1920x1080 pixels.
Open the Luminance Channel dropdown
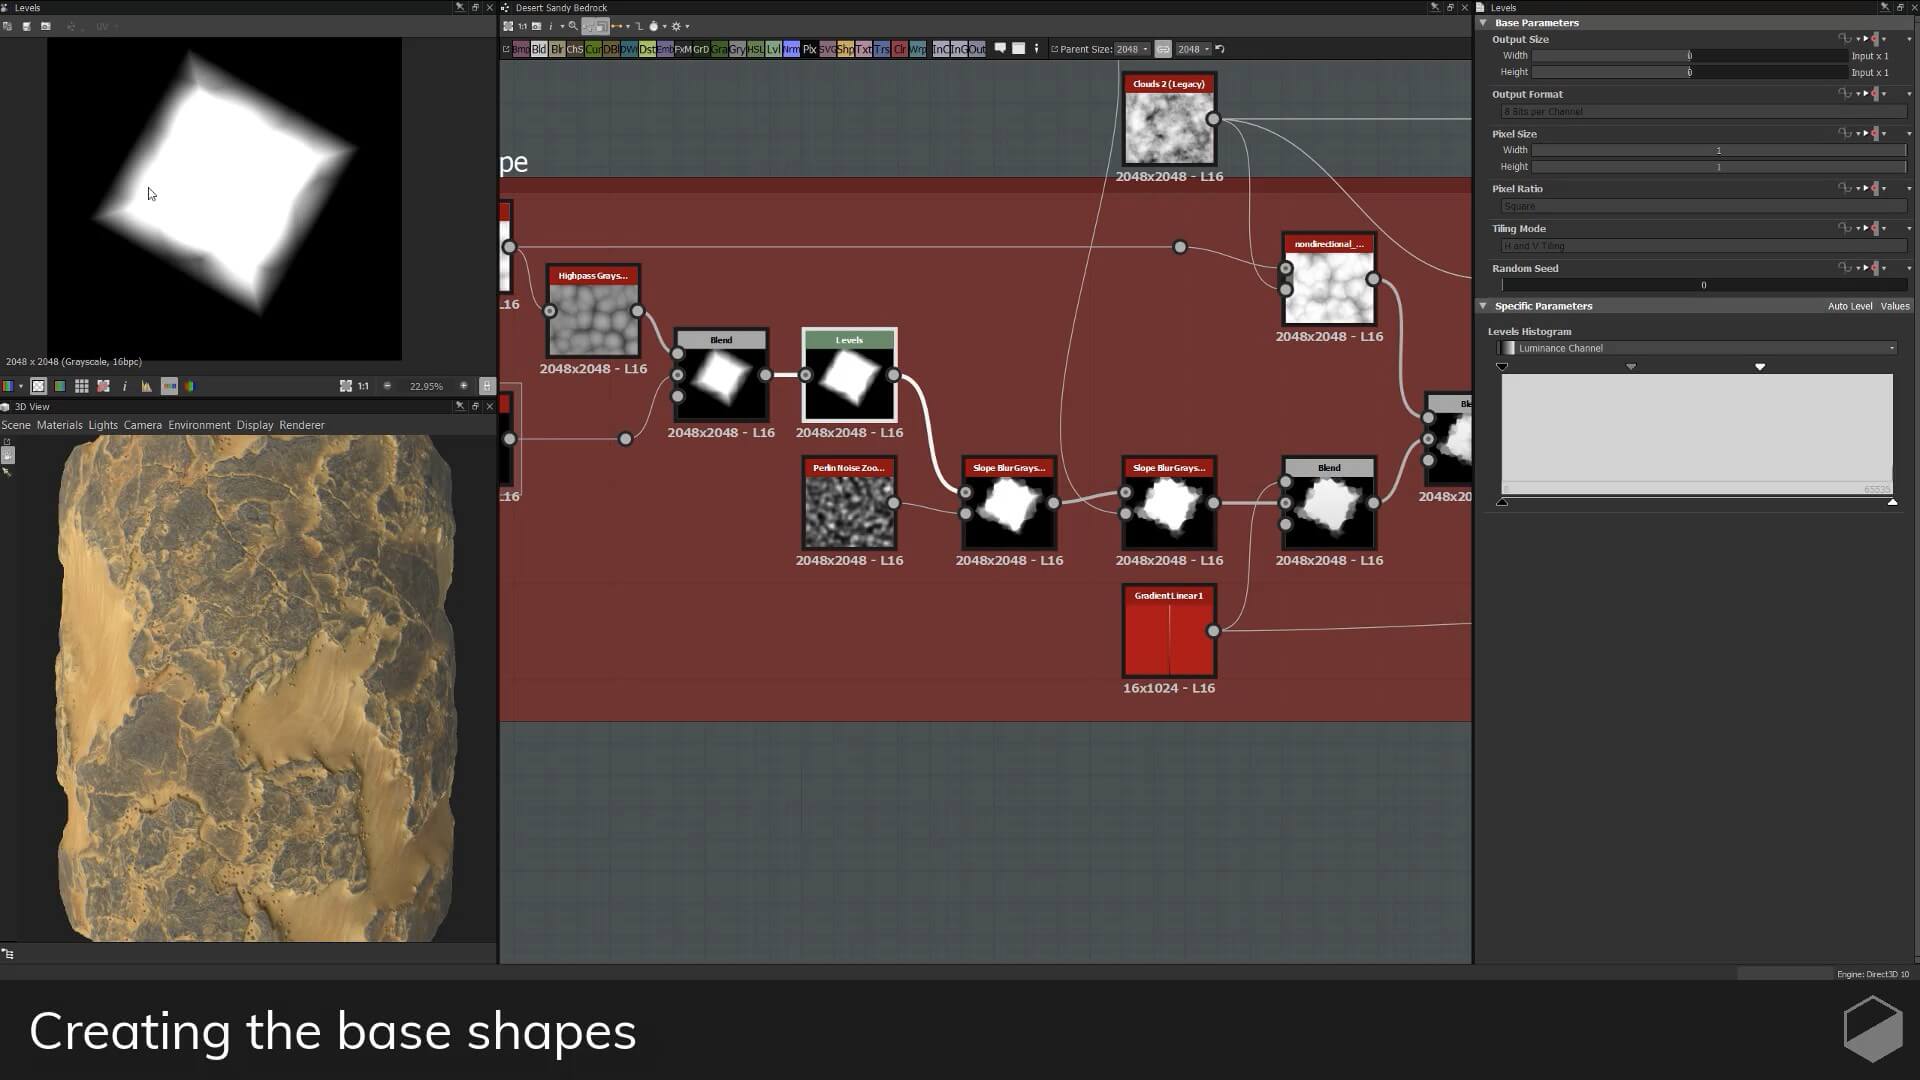(1697, 348)
